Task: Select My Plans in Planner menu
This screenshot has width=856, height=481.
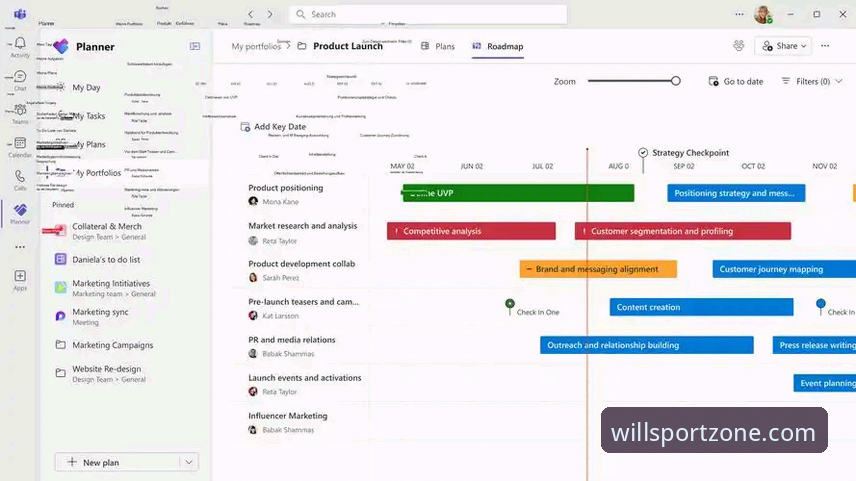Action: click(x=88, y=144)
